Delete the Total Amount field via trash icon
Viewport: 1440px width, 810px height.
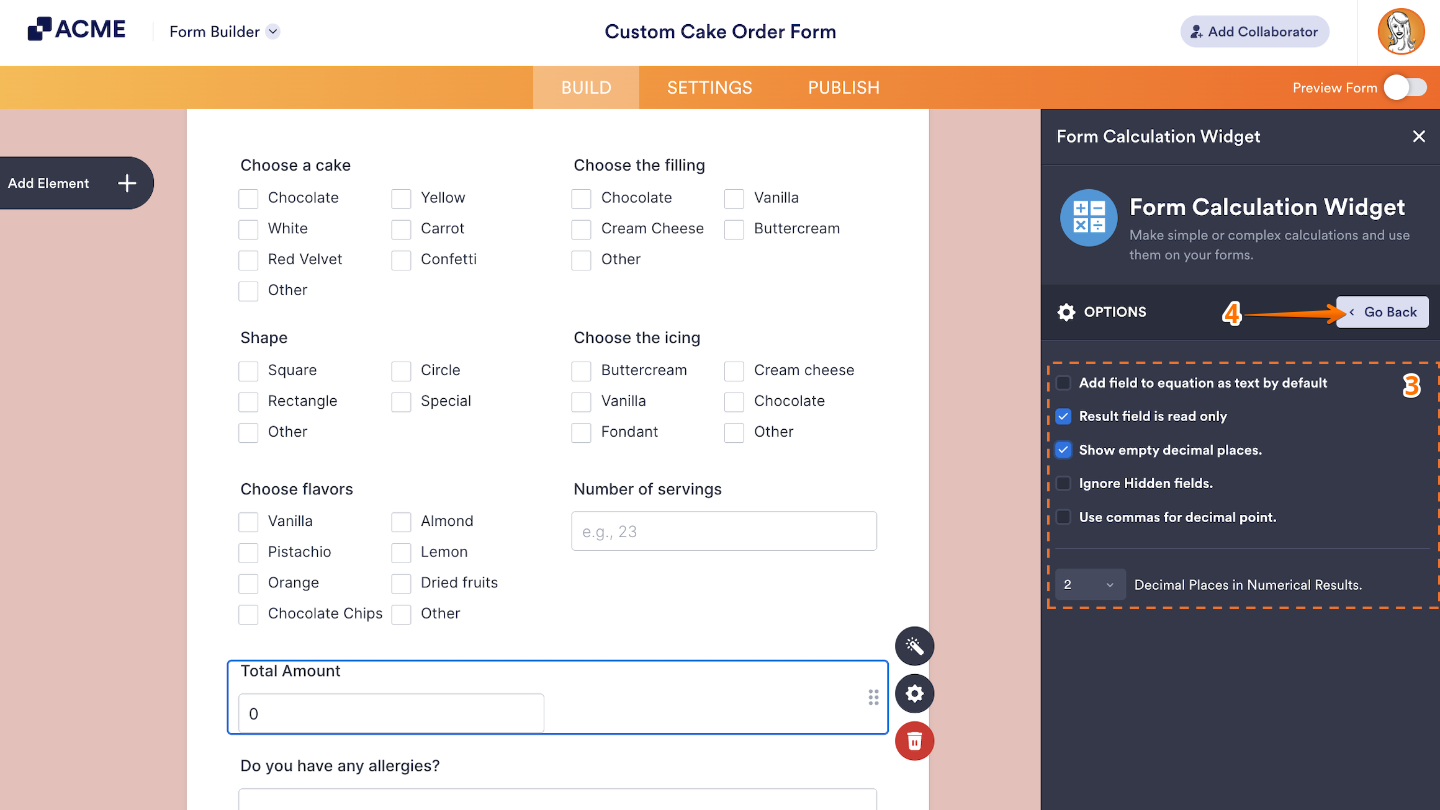914,741
